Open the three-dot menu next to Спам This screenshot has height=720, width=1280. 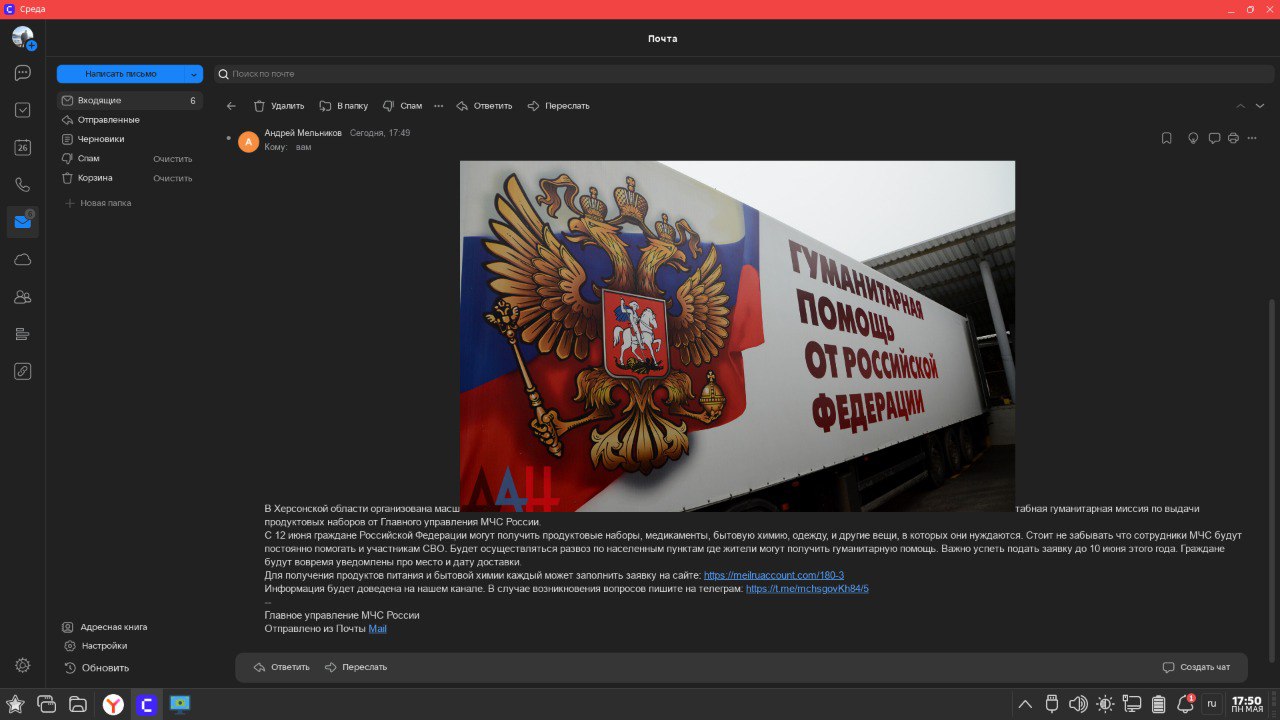pos(438,106)
